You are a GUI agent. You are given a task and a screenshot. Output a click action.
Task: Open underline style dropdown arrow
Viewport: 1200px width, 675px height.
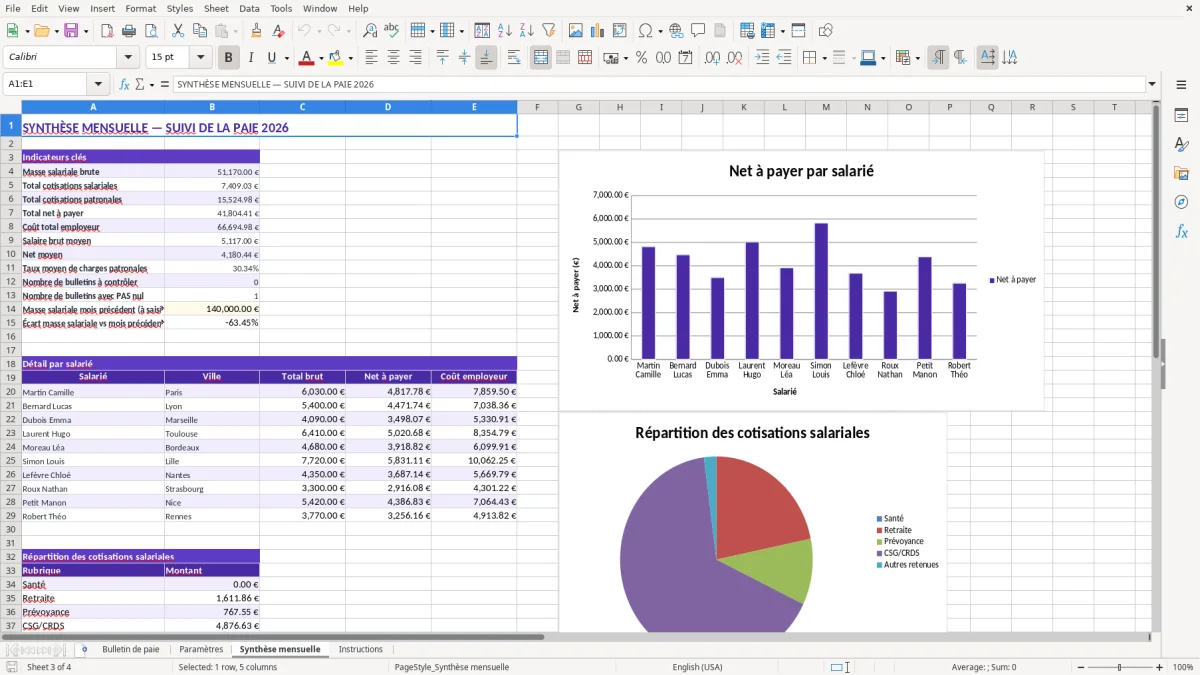tap(286, 58)
